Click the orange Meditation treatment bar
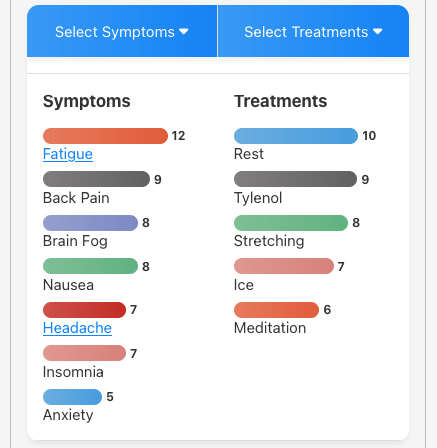 tap(276, 310)
